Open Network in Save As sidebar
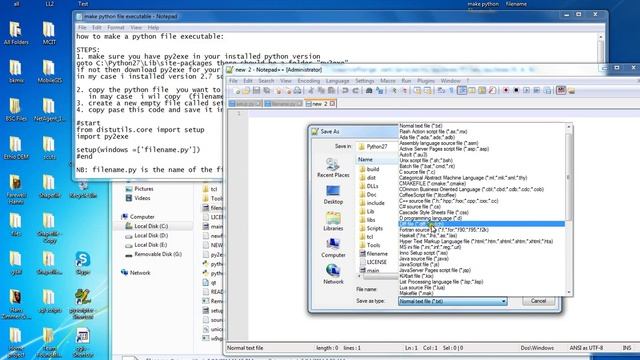This screenshot has width=640, height=360. click(x=333, y=275)
